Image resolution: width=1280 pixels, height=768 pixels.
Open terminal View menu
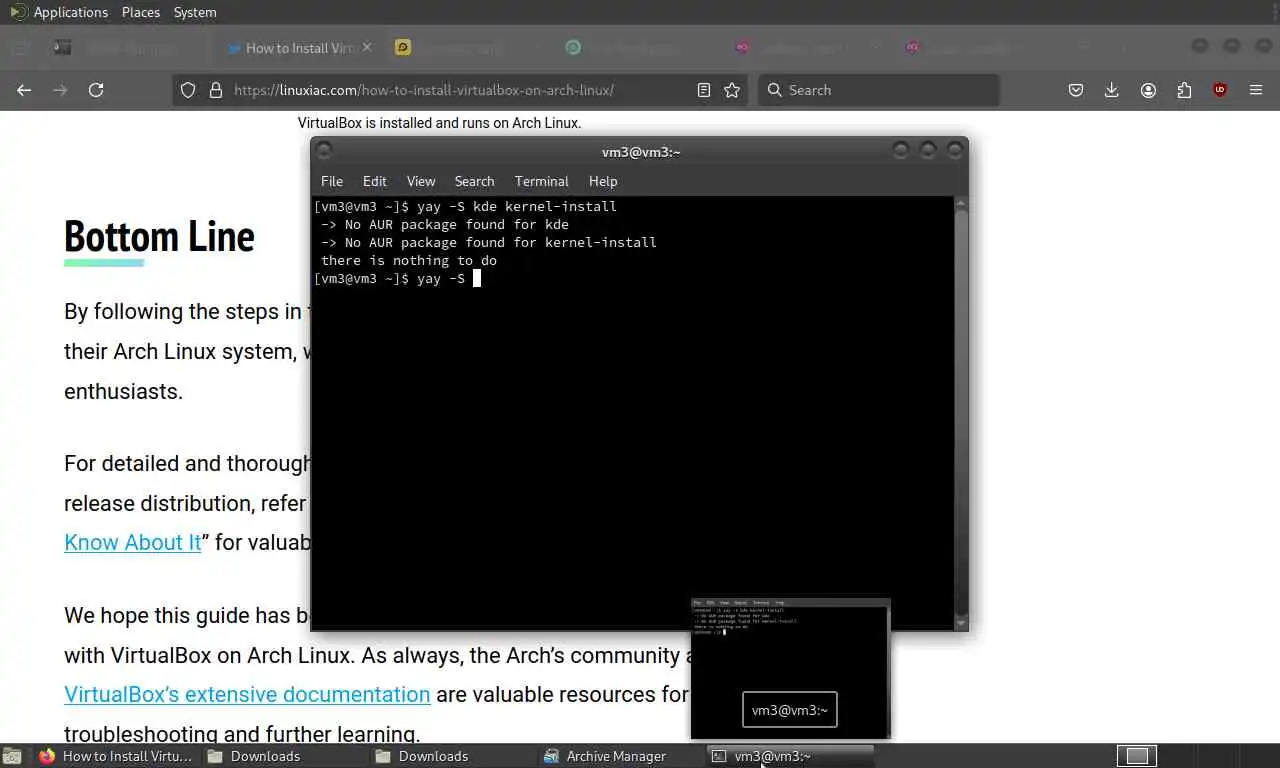point(421,181)
